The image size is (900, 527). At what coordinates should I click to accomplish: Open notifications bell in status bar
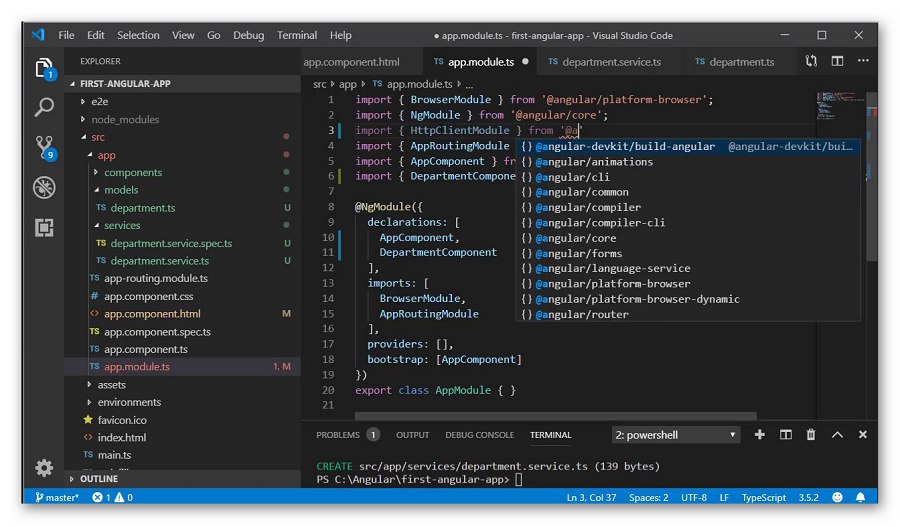click(x=860, y=497)
